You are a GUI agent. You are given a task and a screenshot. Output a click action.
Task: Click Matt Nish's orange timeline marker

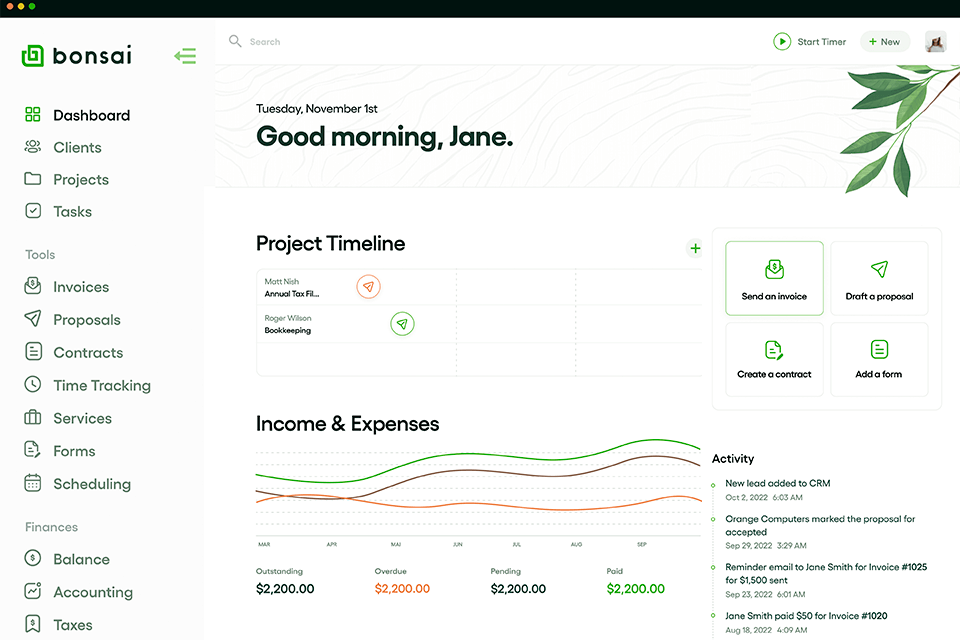368,287
